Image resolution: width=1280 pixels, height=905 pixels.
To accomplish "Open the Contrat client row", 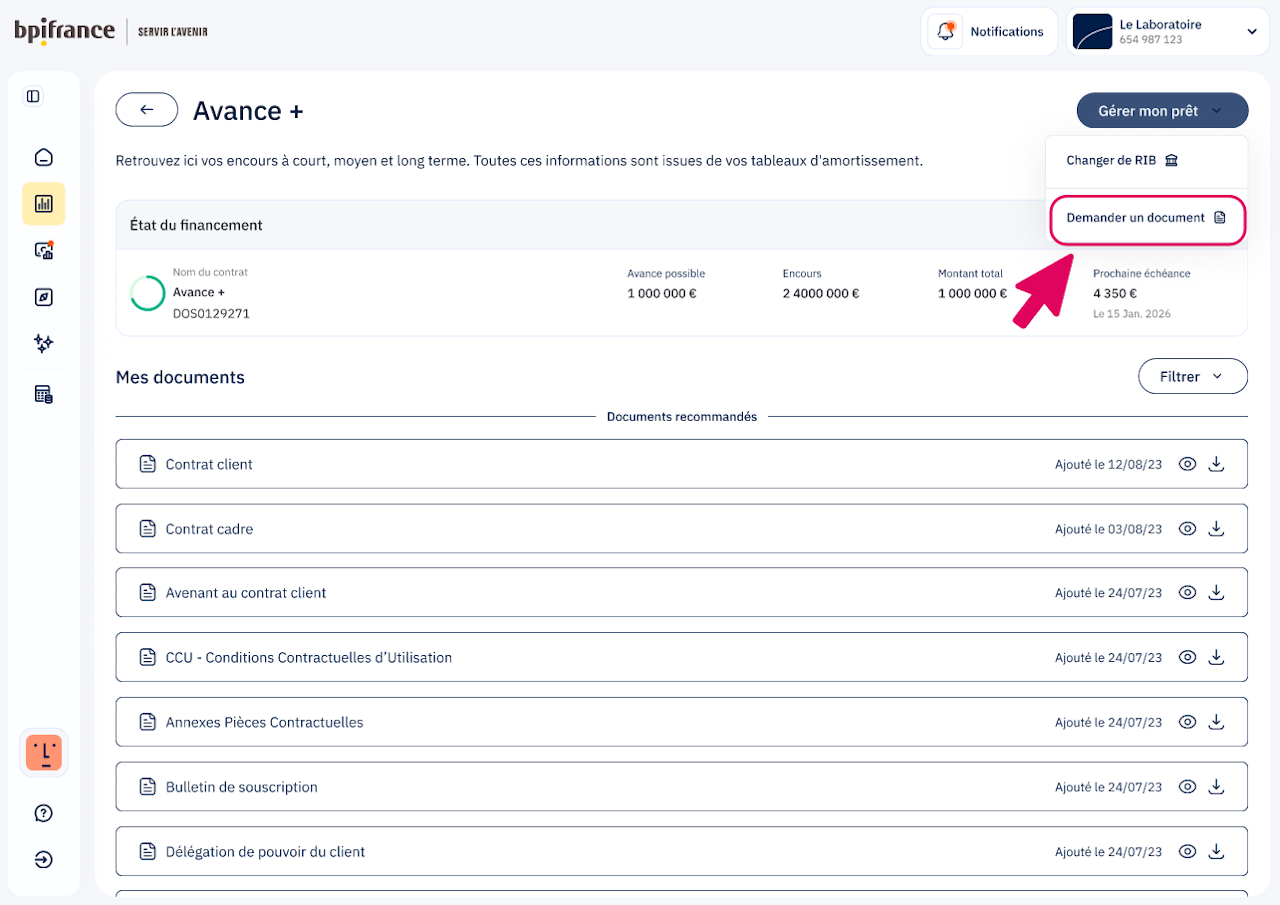I will (682, 464).
